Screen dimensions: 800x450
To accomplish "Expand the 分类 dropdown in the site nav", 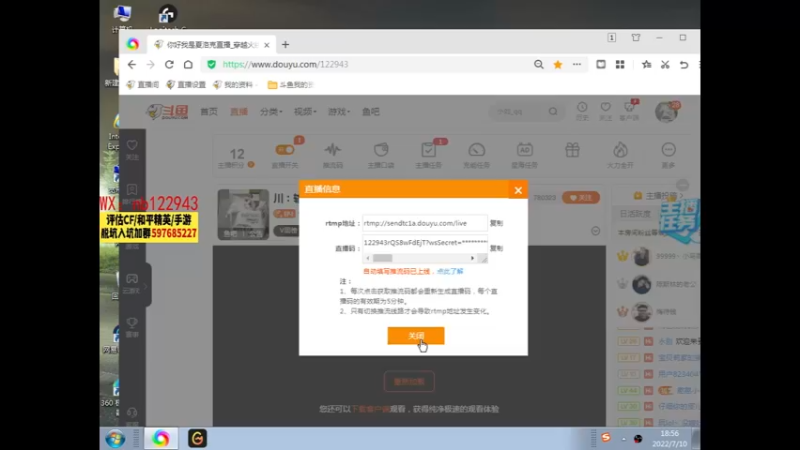I will [270, 112].
